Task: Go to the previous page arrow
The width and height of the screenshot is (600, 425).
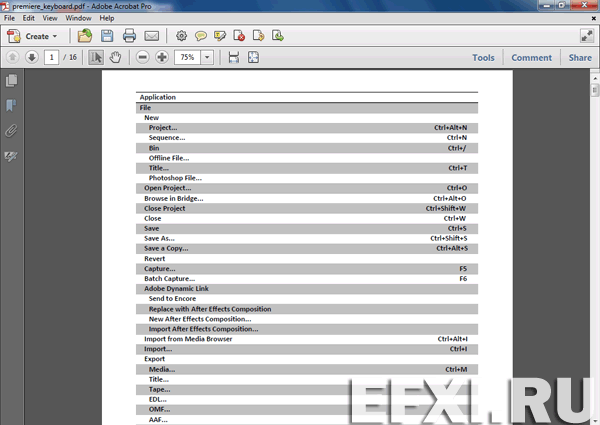Action: click(12, 57)
